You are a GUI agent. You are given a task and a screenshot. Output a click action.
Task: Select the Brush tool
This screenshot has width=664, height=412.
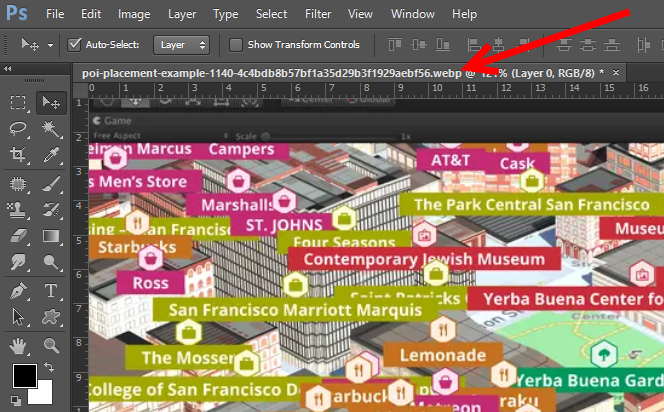click(x=51, y=184)
